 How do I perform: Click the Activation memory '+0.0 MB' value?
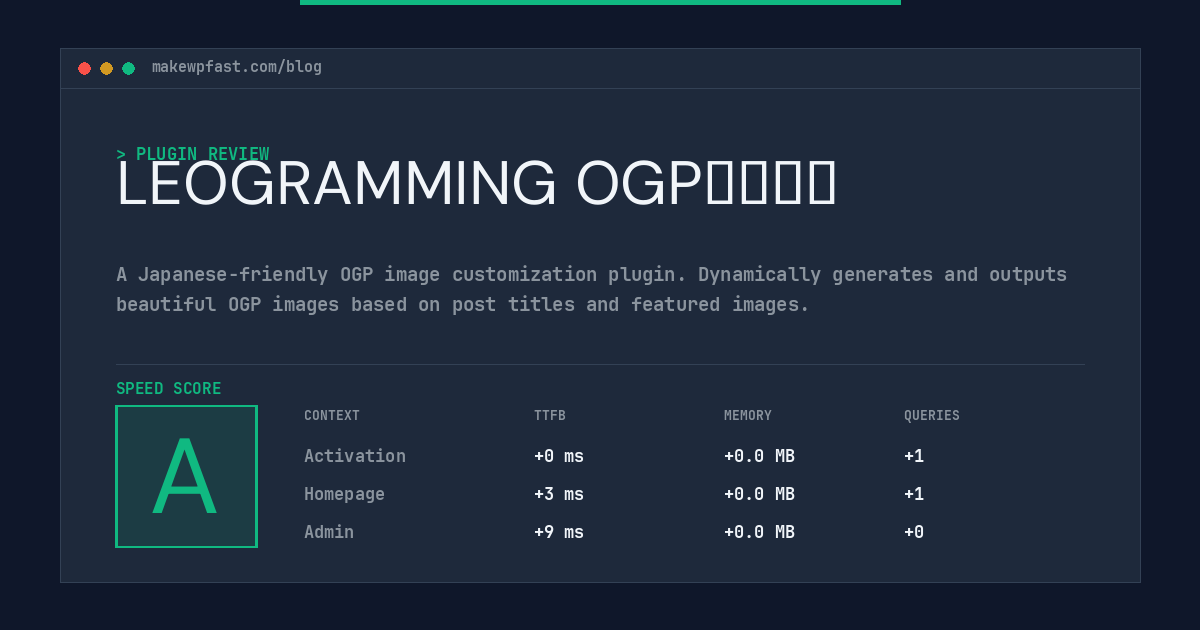click(x=759, y=456)
